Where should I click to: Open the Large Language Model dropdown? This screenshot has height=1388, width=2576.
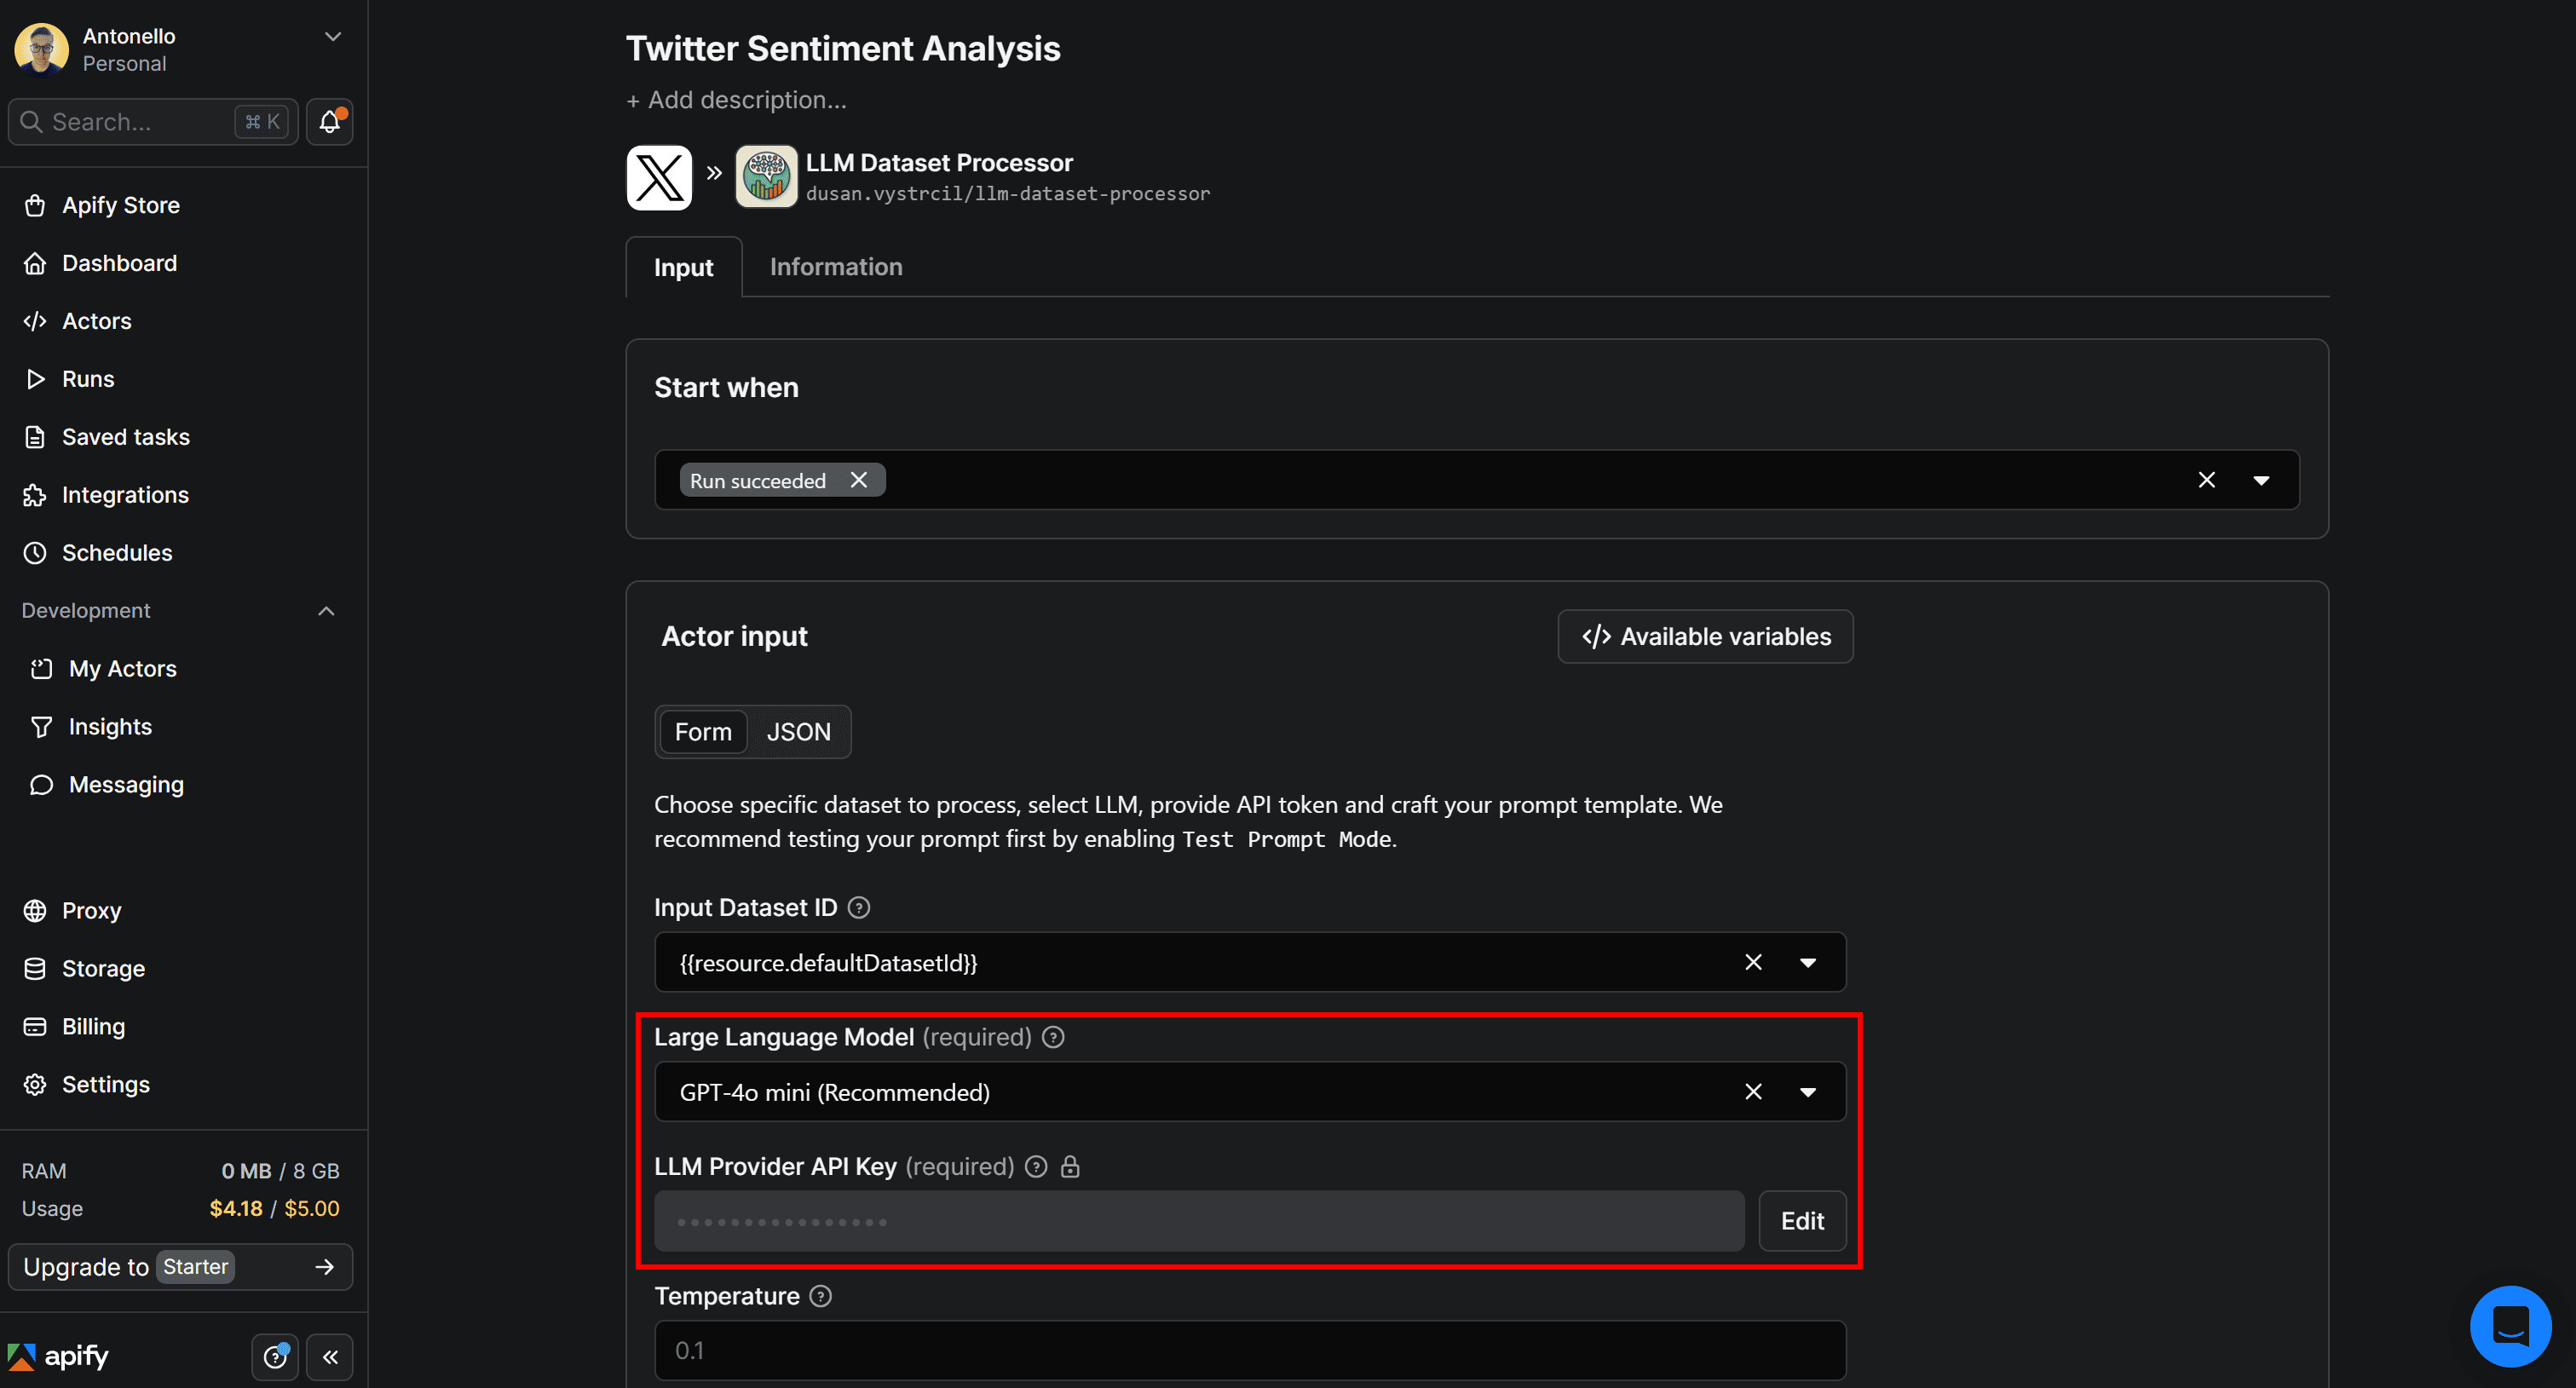pos(1808,1091)
